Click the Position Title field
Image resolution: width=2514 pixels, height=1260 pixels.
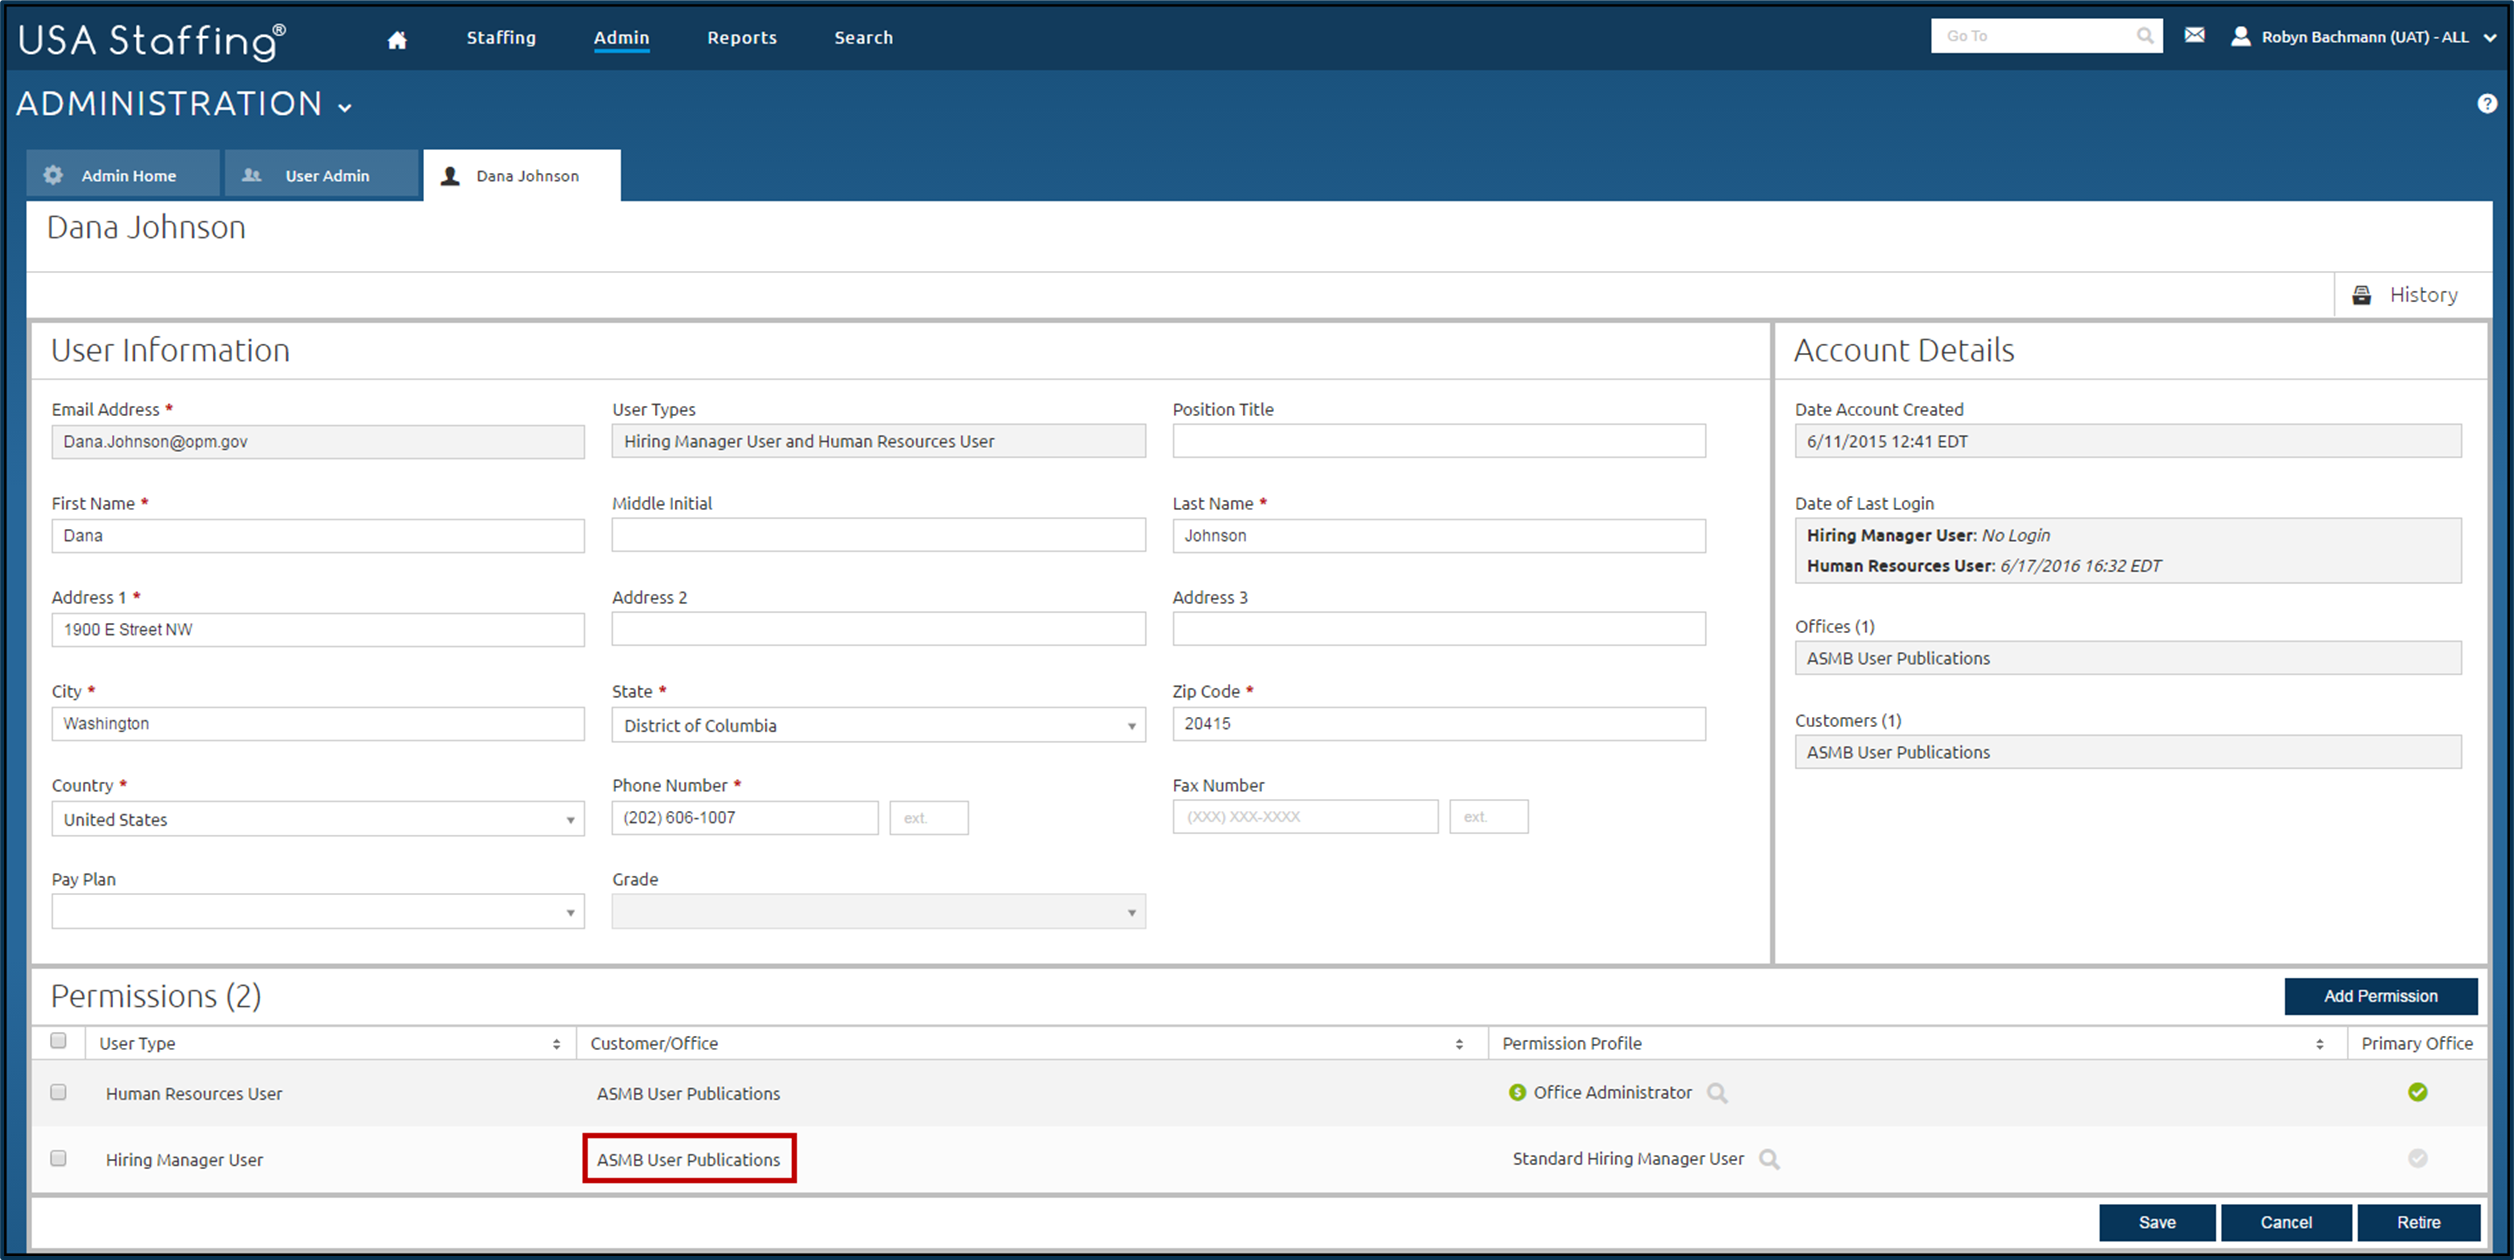point(1439,441)
